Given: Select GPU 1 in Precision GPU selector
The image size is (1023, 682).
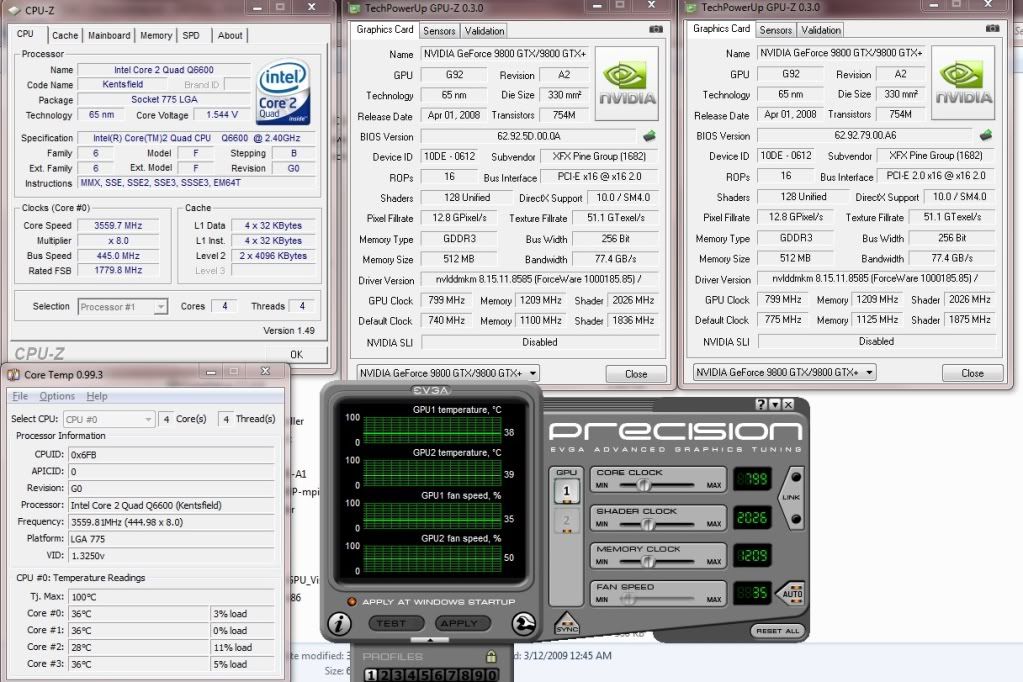Looking at the screenshot, I should pos(566,491).
